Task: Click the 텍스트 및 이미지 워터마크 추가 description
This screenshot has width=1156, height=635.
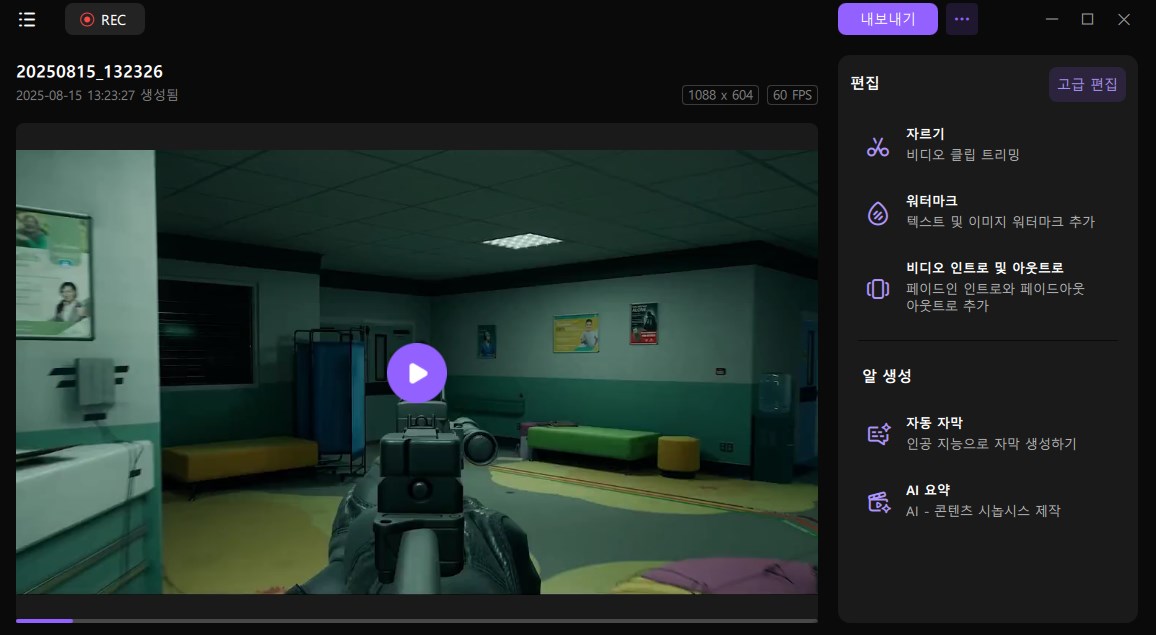Action: [x=1000, y=222]
